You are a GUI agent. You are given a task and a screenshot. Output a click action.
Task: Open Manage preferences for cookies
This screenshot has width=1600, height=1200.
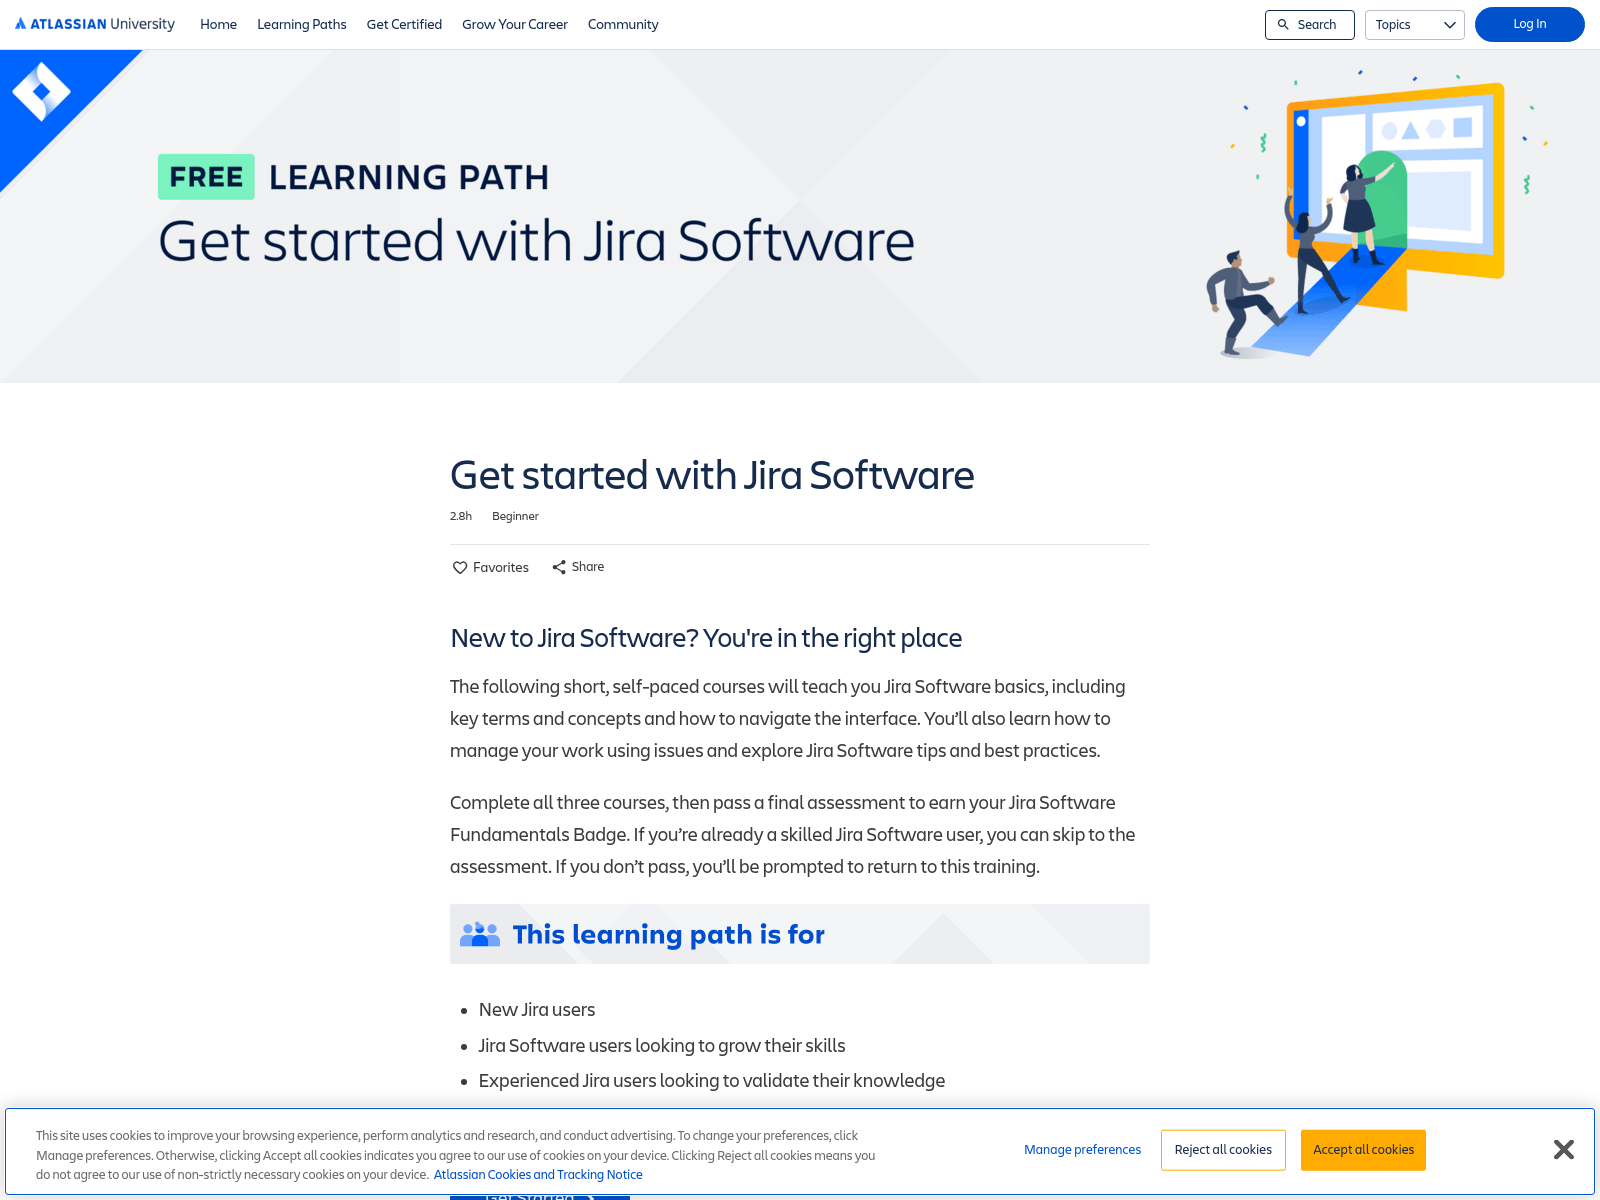pos(1082,1149)
